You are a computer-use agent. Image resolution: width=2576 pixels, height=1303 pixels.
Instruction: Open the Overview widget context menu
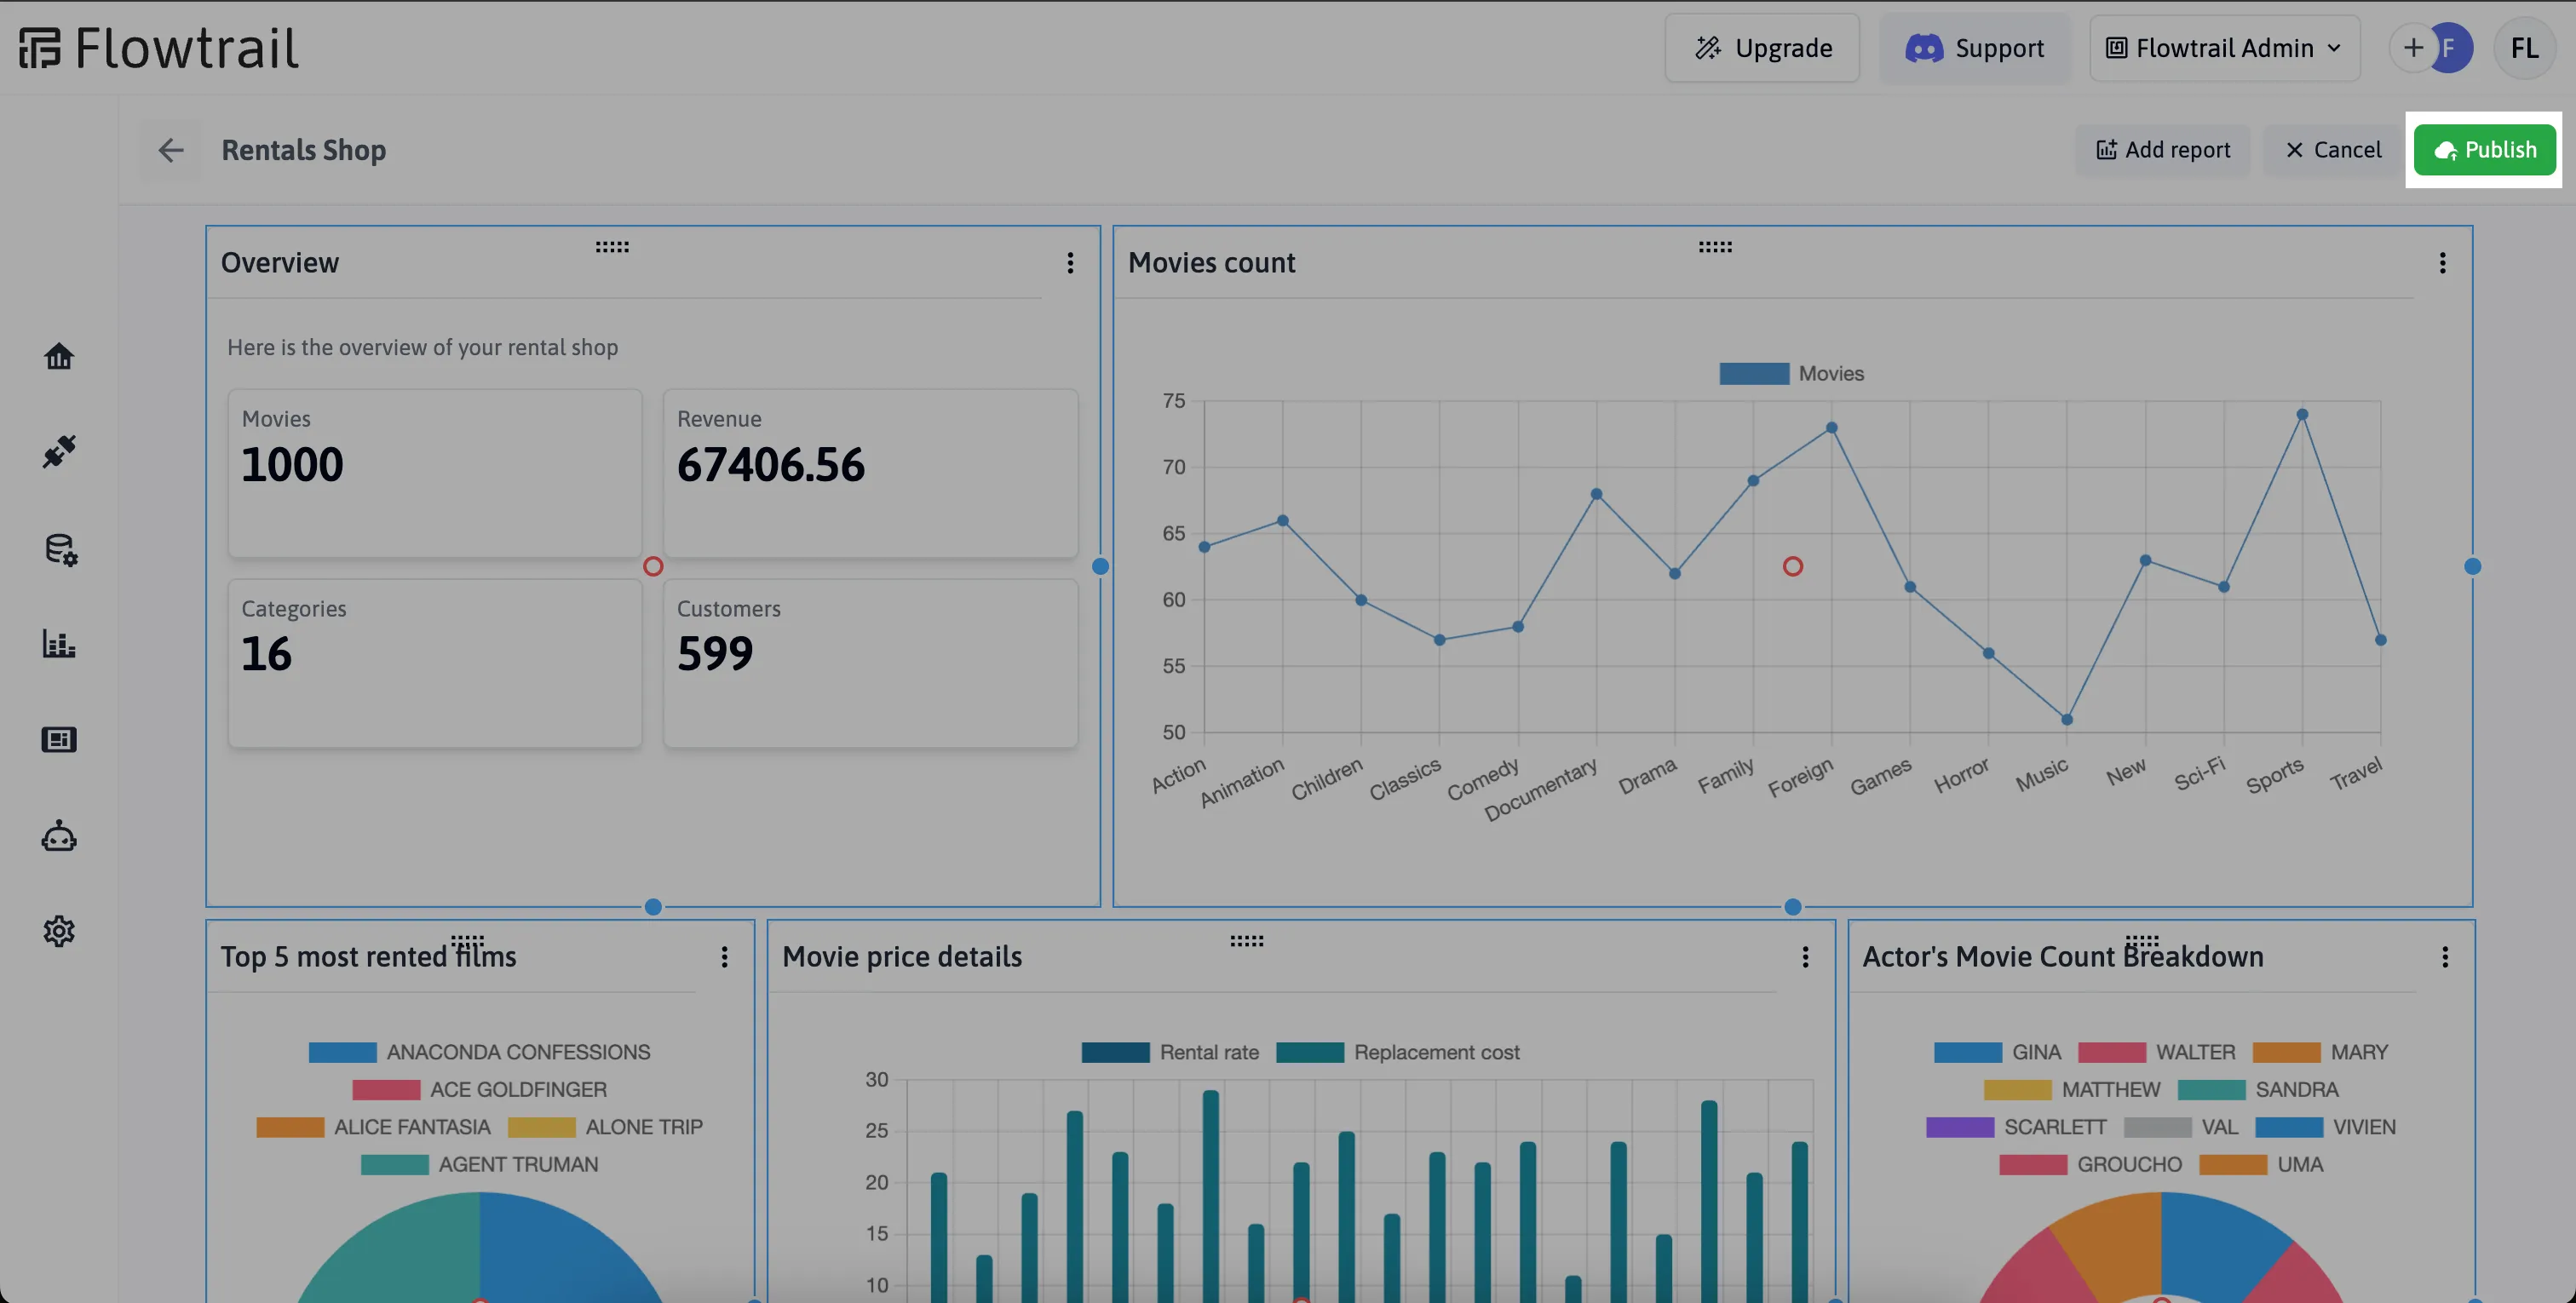pyautogui.click(x=1070, y=262)
